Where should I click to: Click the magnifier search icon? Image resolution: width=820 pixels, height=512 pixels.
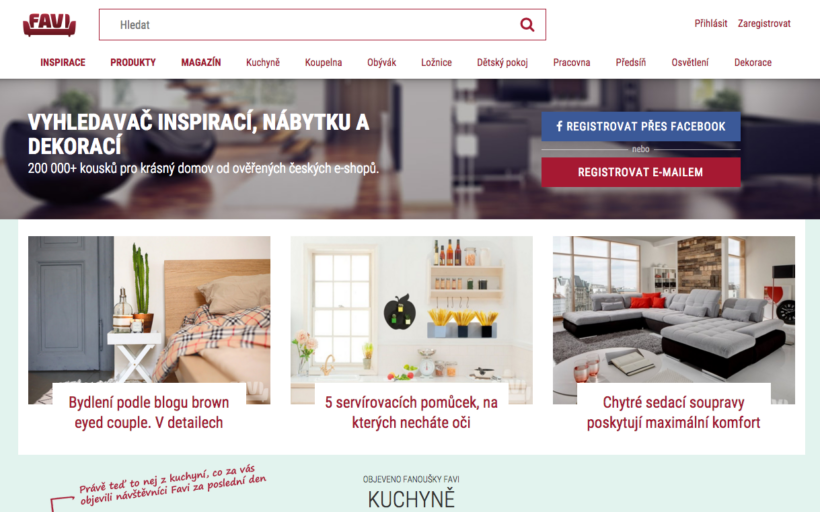(x=527, y=25)
